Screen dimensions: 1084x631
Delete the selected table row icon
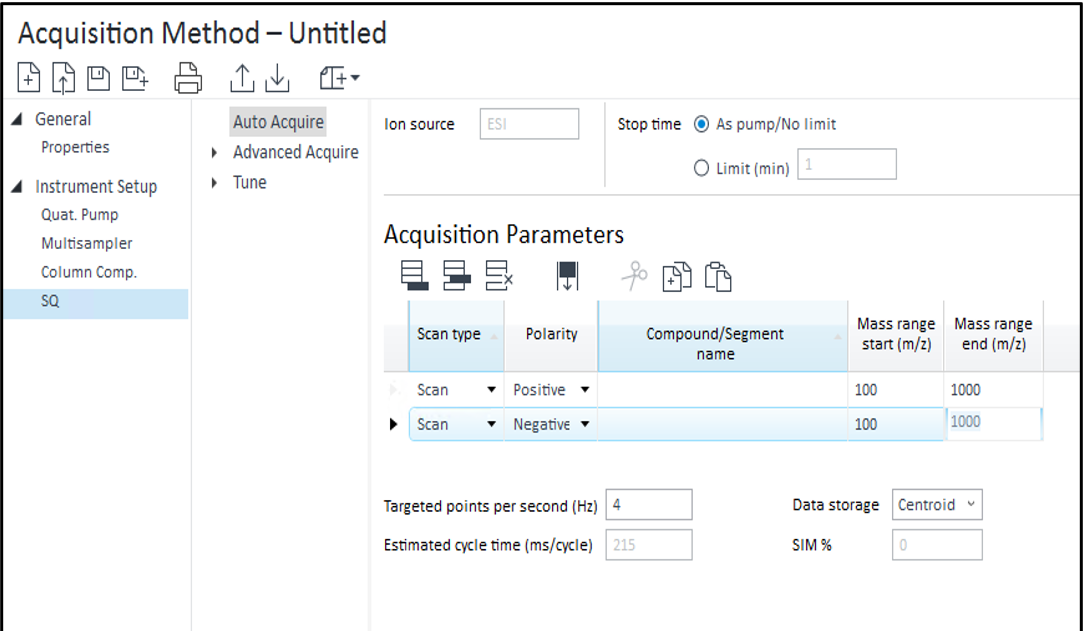tap(498, 276)
